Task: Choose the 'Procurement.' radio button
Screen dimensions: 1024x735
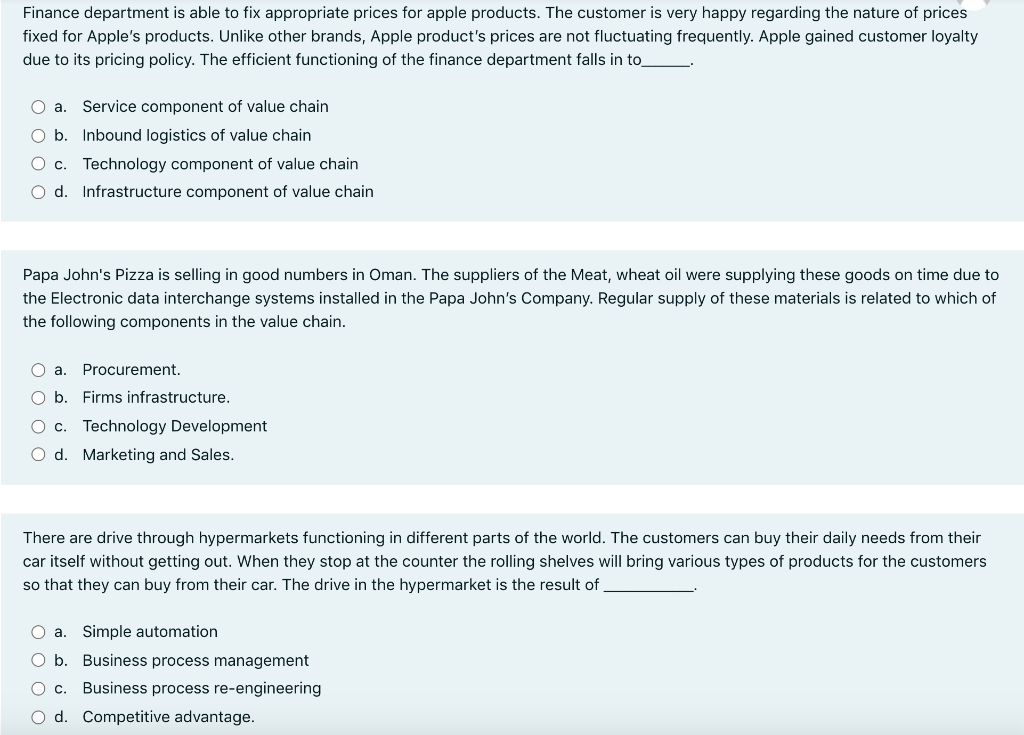Action: click(x=39, y=370)
